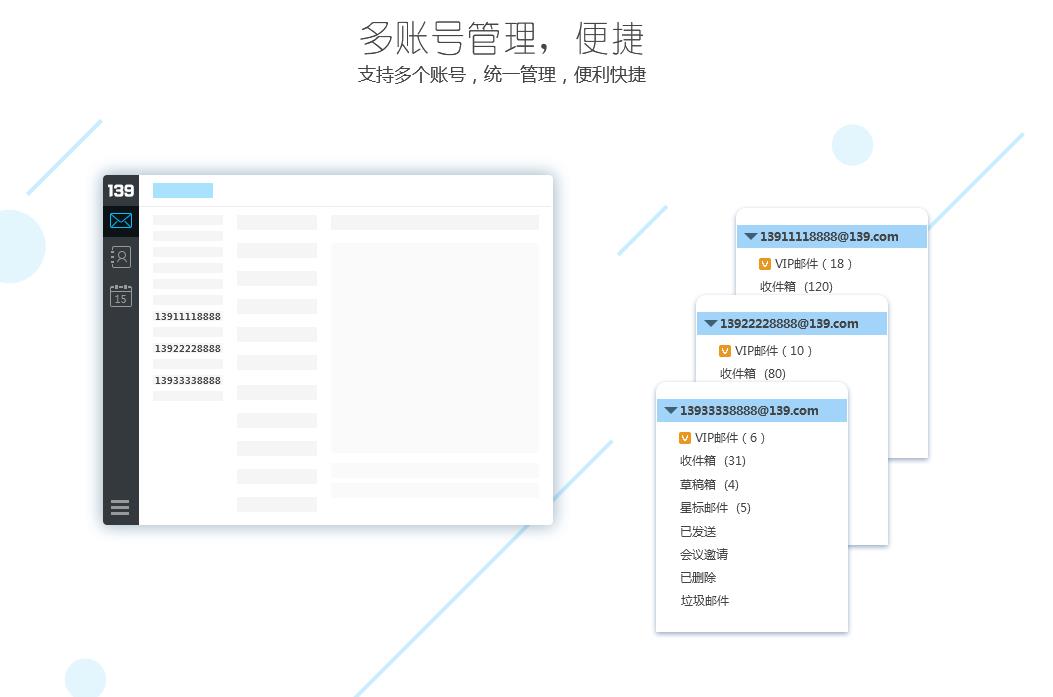The height and width of the screenshot is (697, 1053).
Task: Select the blue highlighted tab at window top
Action: coord(183,191)
